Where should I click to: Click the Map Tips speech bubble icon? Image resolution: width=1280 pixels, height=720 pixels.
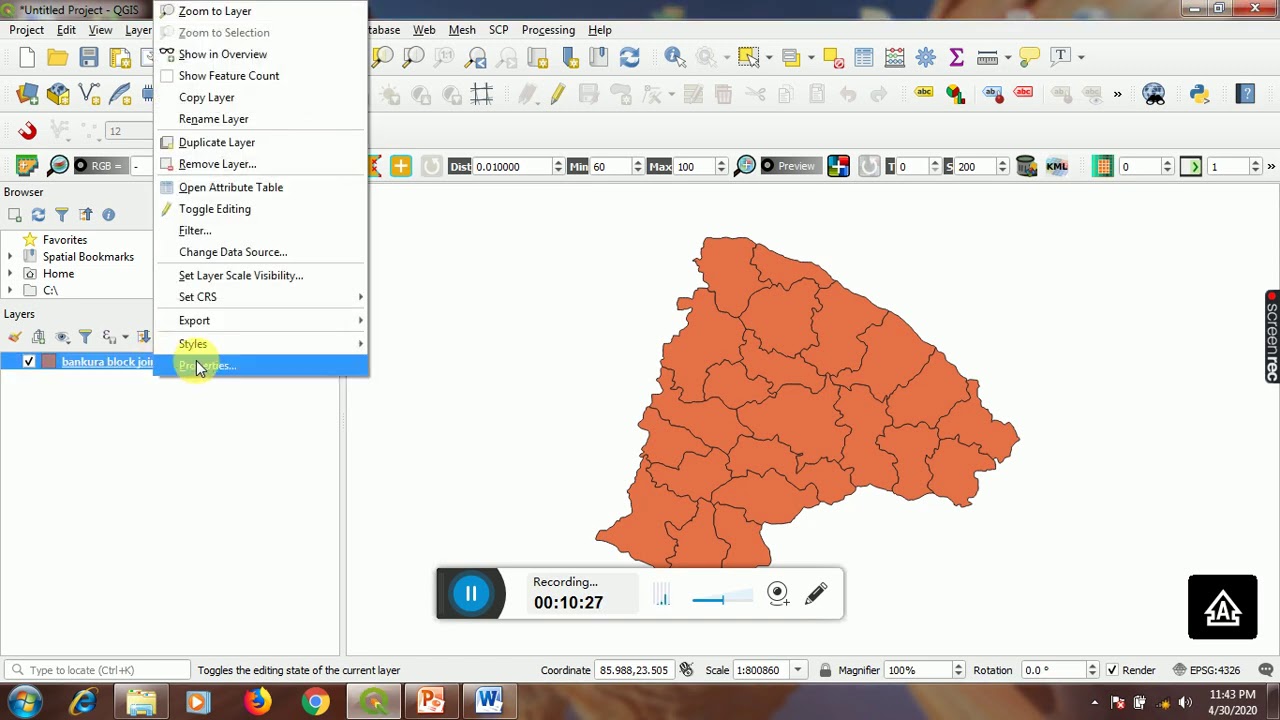coord(1029,57)
